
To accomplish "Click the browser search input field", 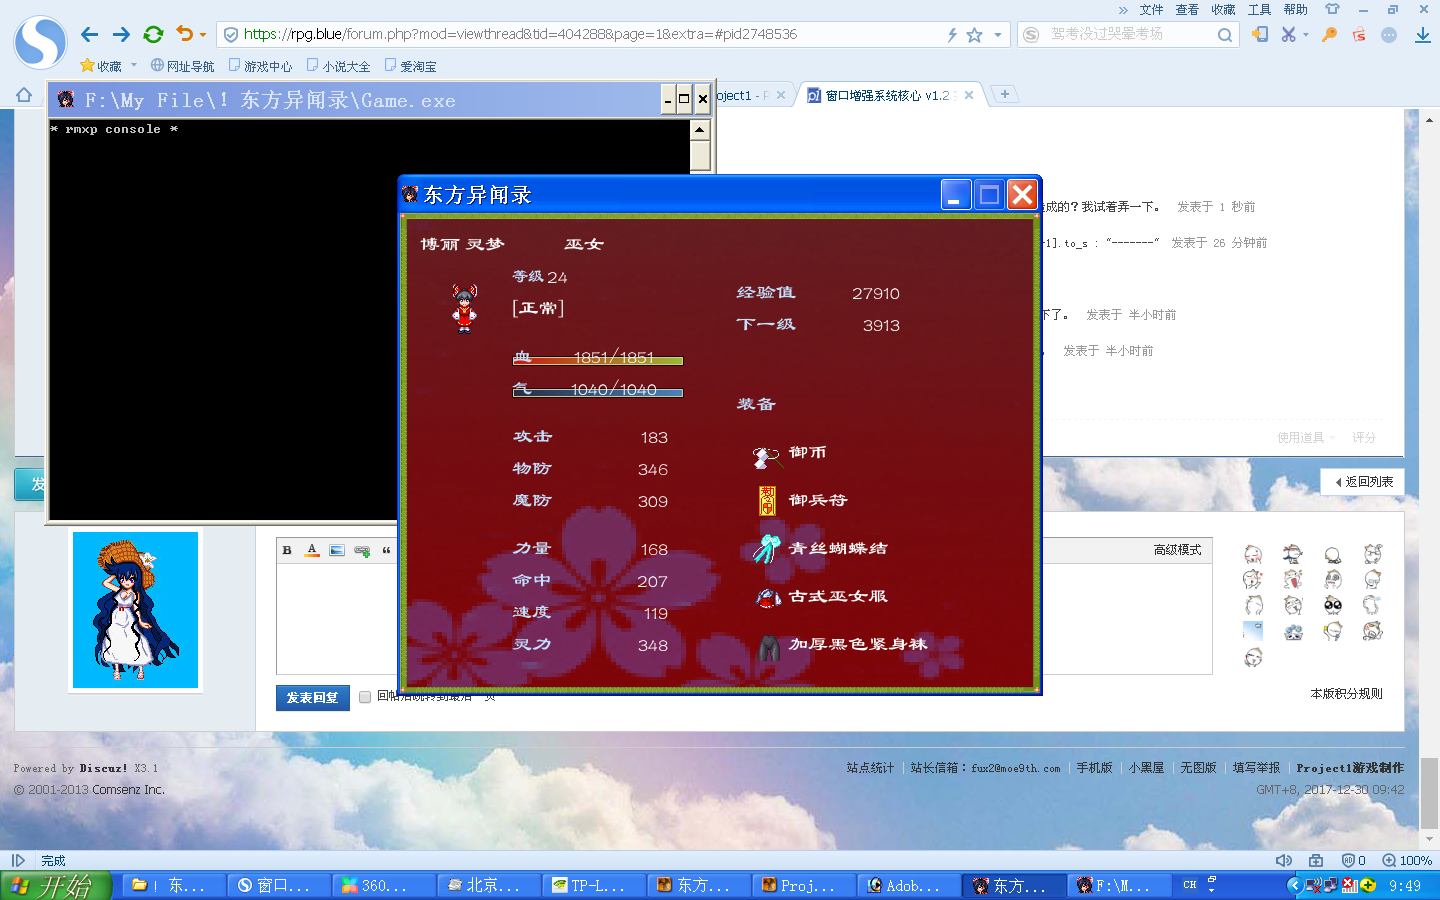I will [1130, 34].
